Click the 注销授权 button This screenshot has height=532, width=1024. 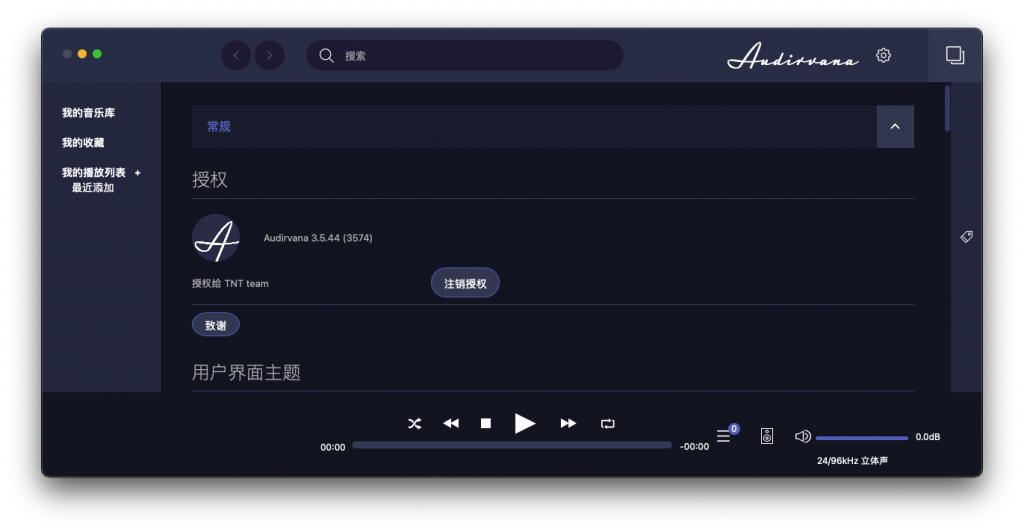click(x=465, y=283)
